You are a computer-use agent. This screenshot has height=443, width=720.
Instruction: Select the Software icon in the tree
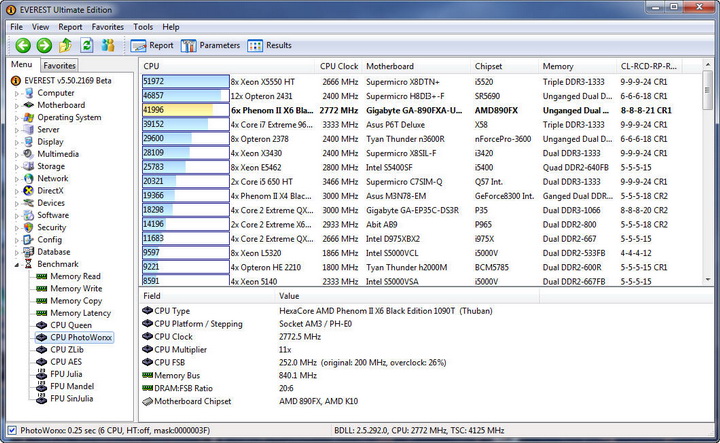[29, 215]
